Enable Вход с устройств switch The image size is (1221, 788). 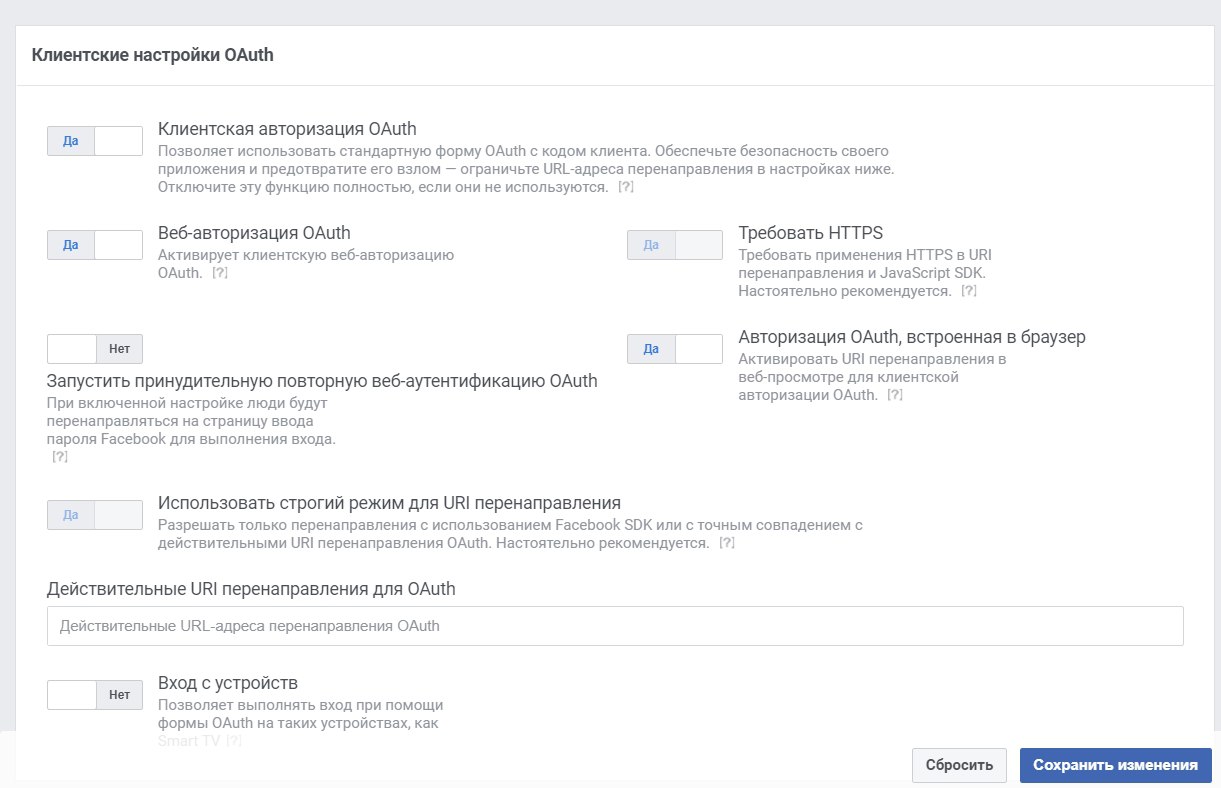tap(95, 695)
